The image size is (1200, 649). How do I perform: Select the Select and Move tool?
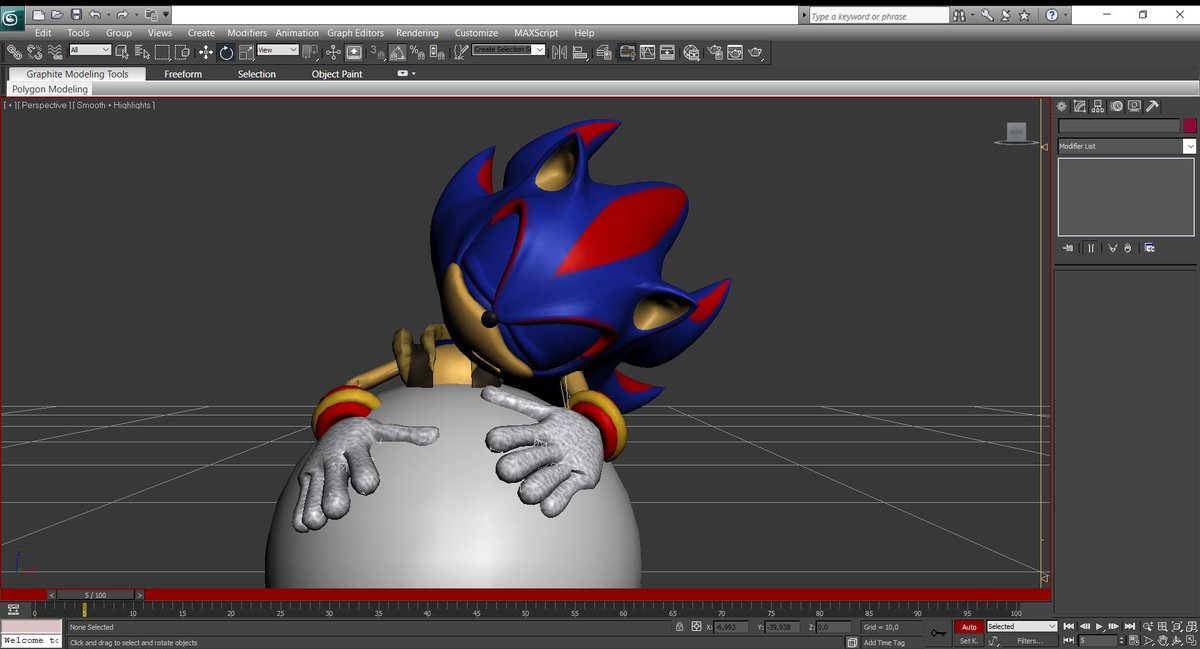[206, 51]
